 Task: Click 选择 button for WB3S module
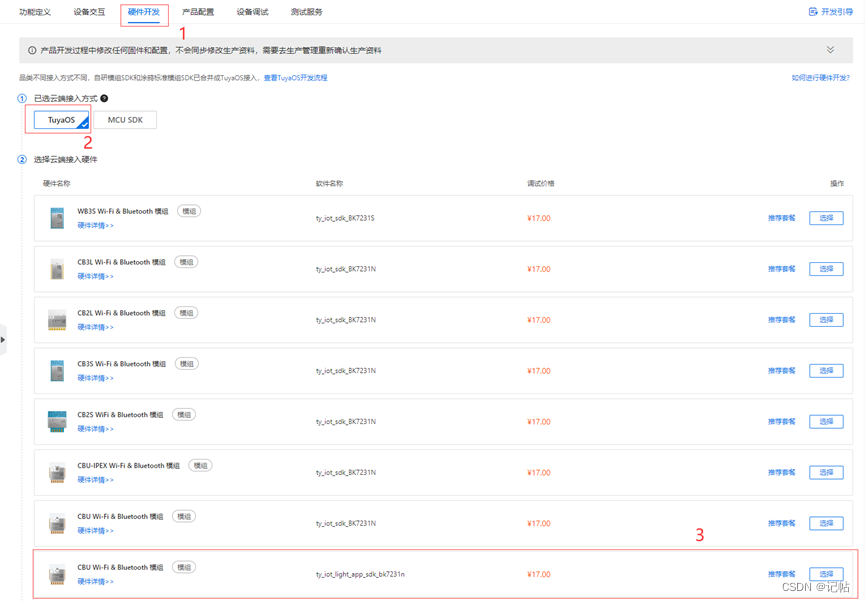[x=826, y=218]
